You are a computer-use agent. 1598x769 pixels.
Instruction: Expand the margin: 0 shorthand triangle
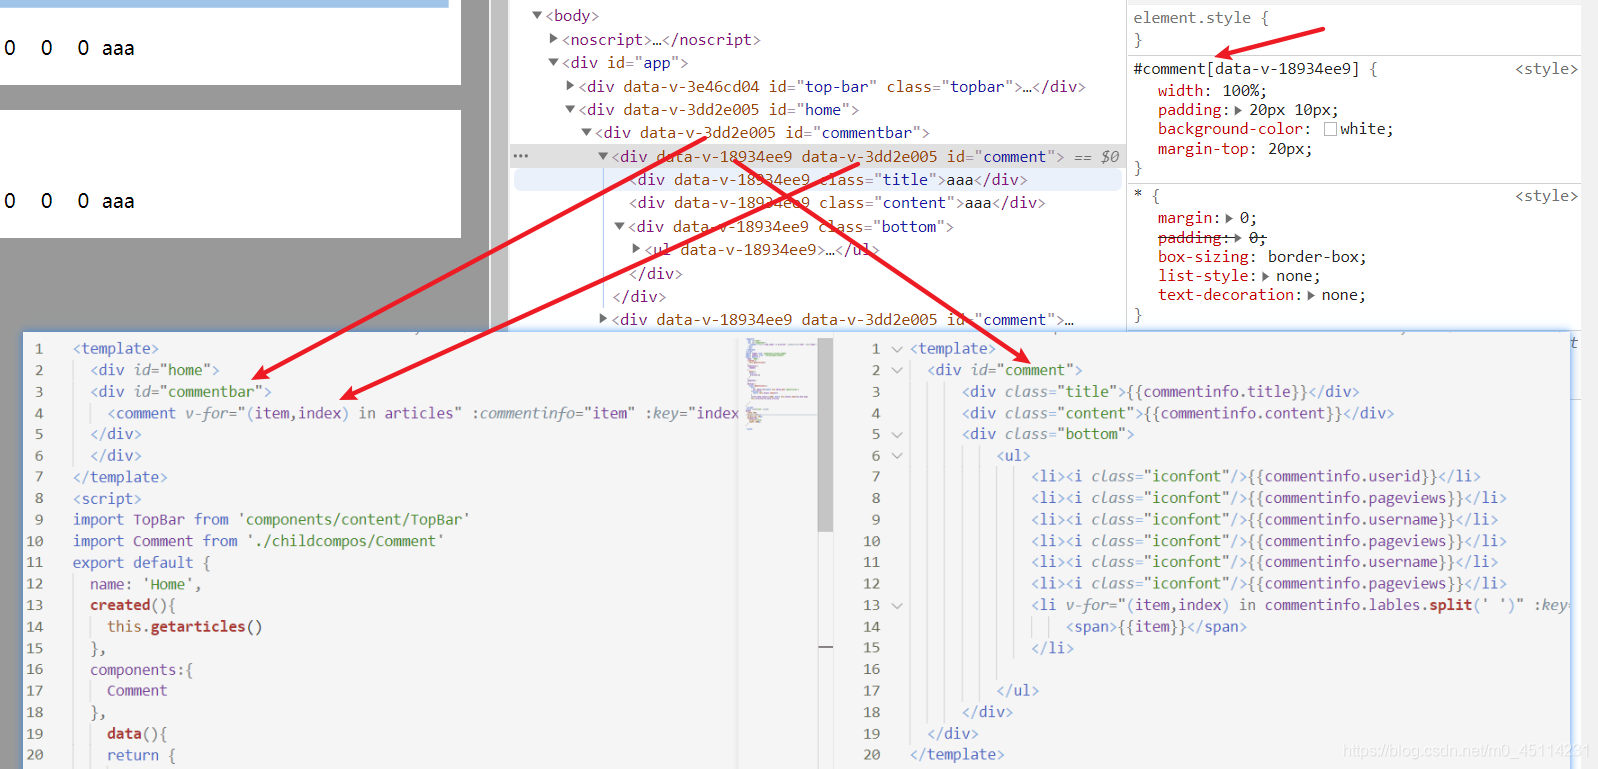[1229, 218]
